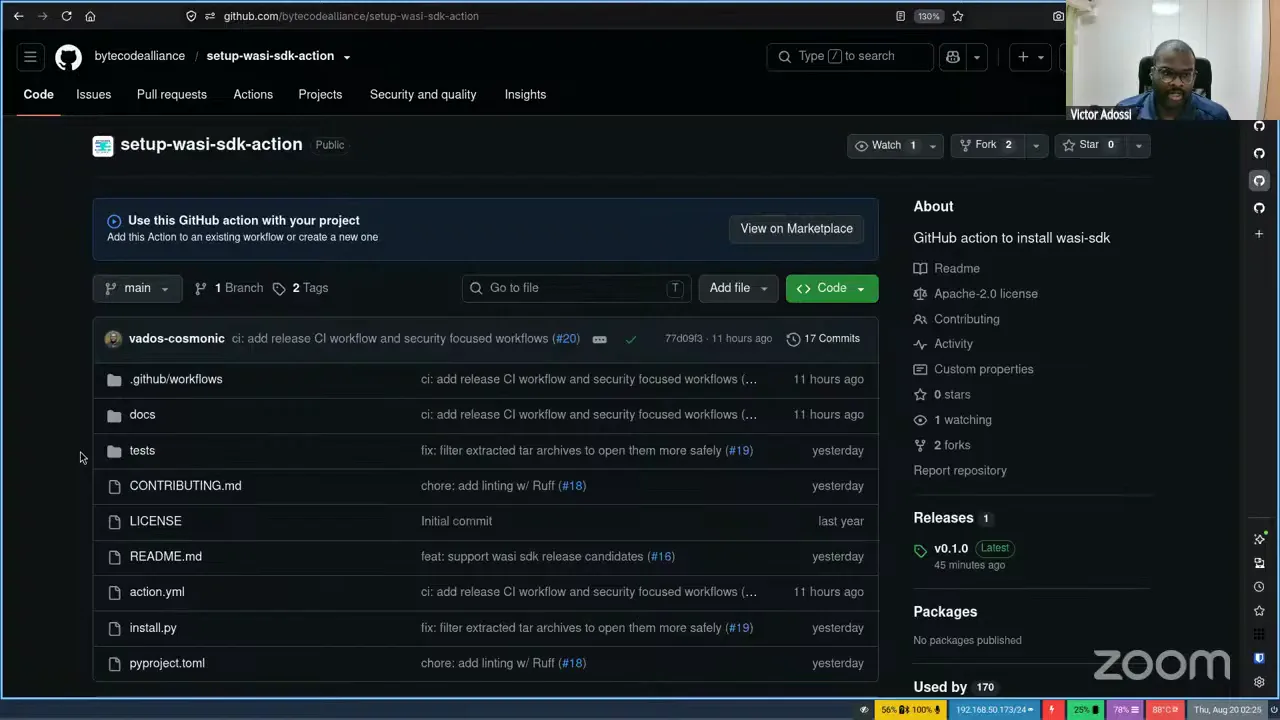Viewport: 1280px width, 720px height.
Task: Open the 17 Commits history link
Action: click(822, 339)
